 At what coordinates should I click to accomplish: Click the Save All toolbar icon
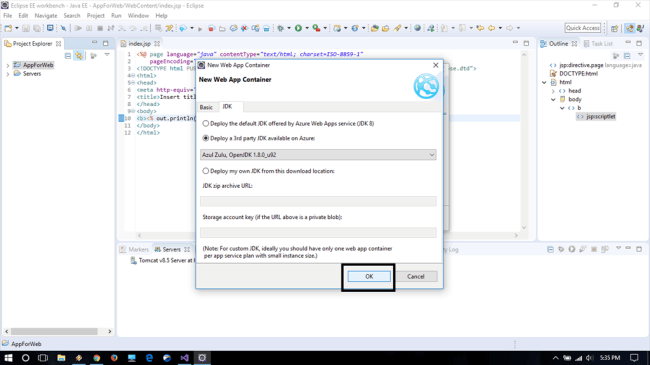[x=37, y=28]
